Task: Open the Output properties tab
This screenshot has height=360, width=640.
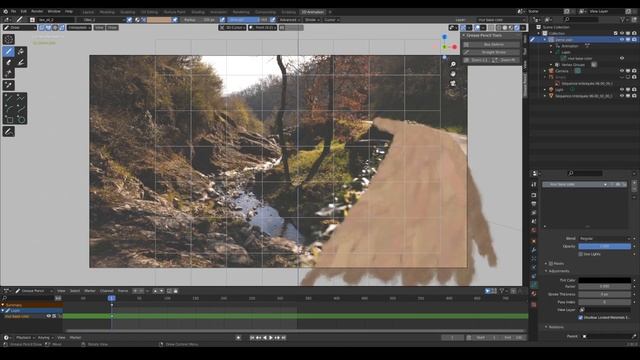Action: tap(533, 204)
